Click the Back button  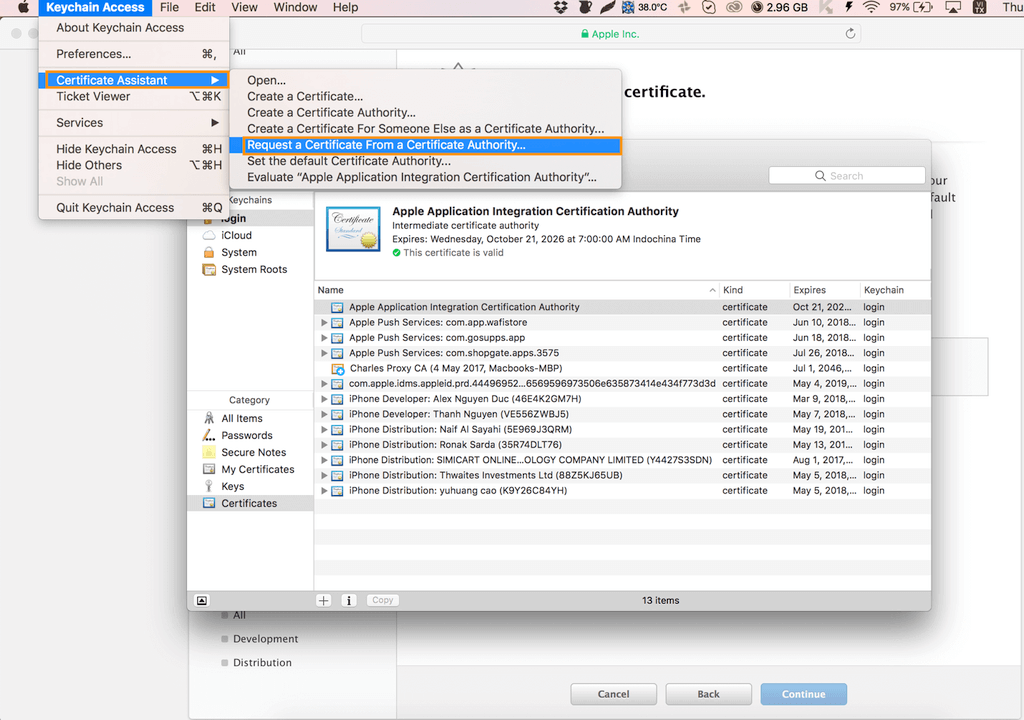tap(709, 694)
